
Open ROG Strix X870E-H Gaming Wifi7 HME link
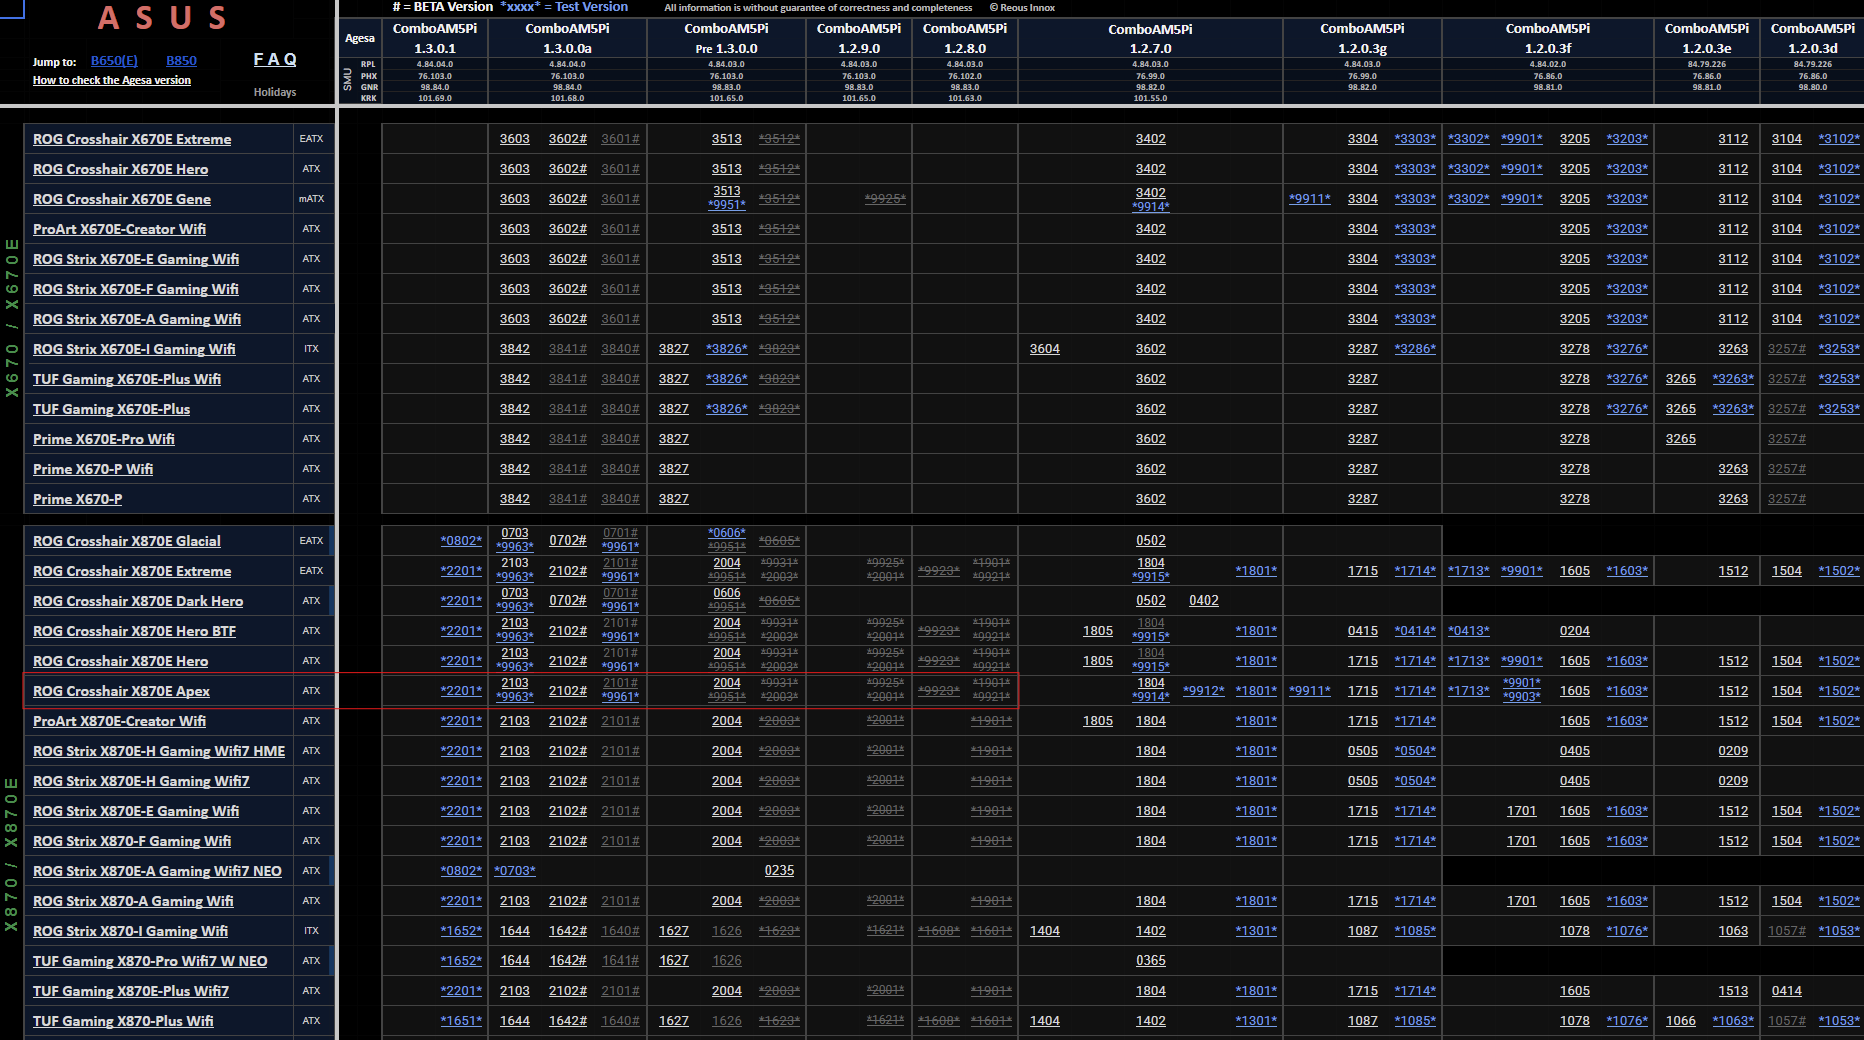(x=159, y=751)
